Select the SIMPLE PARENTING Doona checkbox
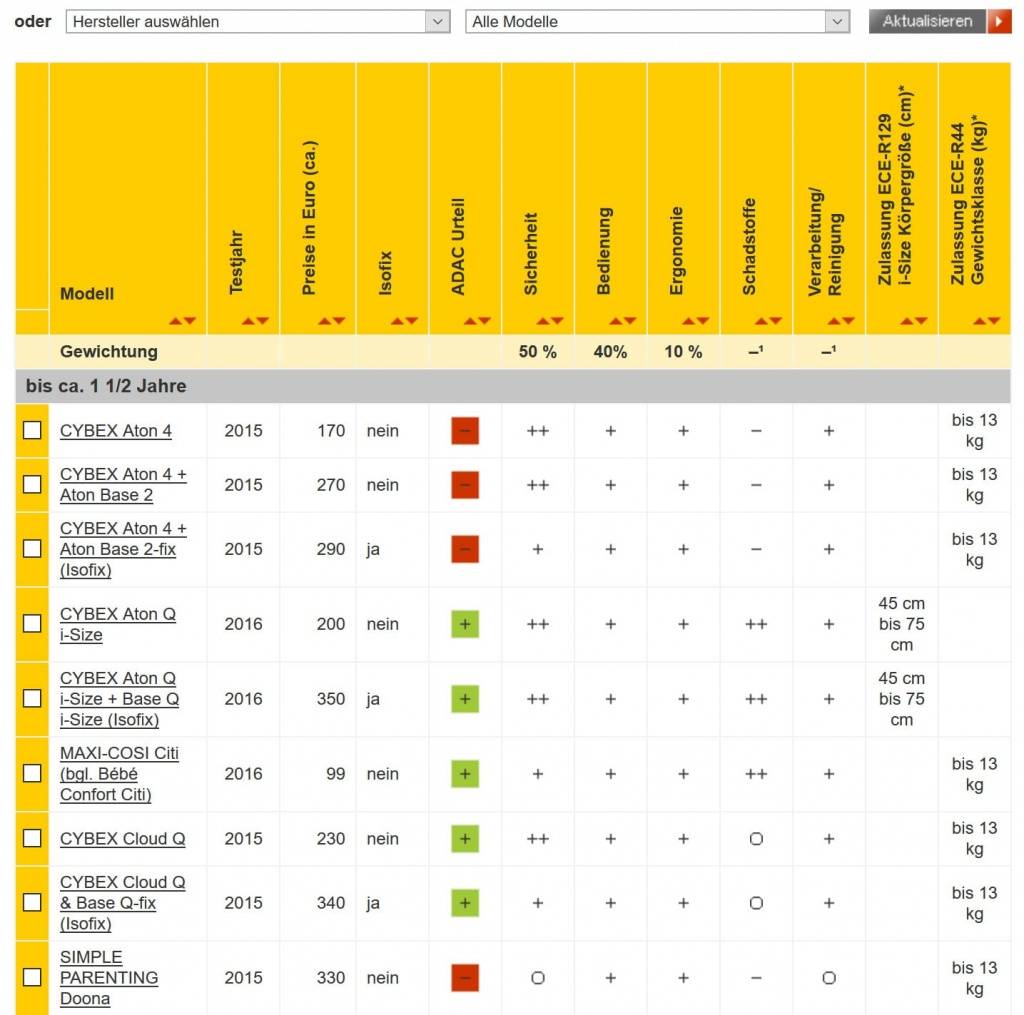Image resolution: width=1024 pixels, height=1015 pixels. (32, 977)
